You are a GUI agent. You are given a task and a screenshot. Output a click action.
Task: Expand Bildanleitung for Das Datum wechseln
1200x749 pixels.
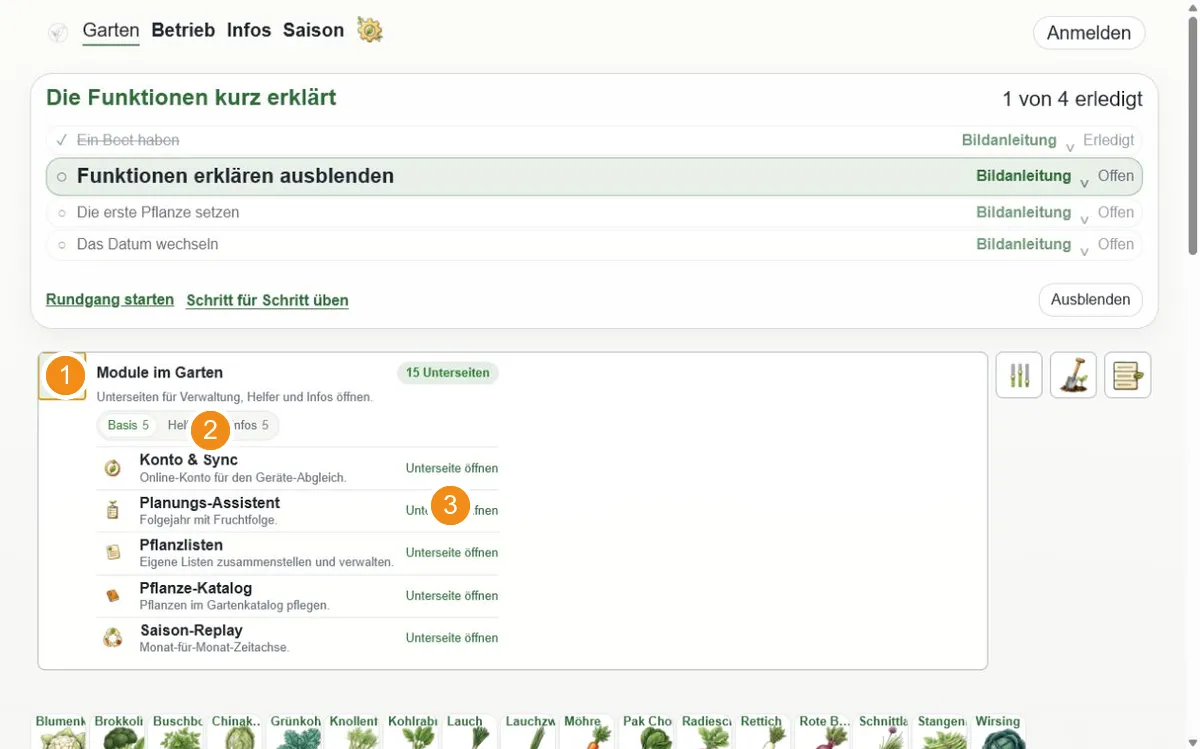[1033, 245]
